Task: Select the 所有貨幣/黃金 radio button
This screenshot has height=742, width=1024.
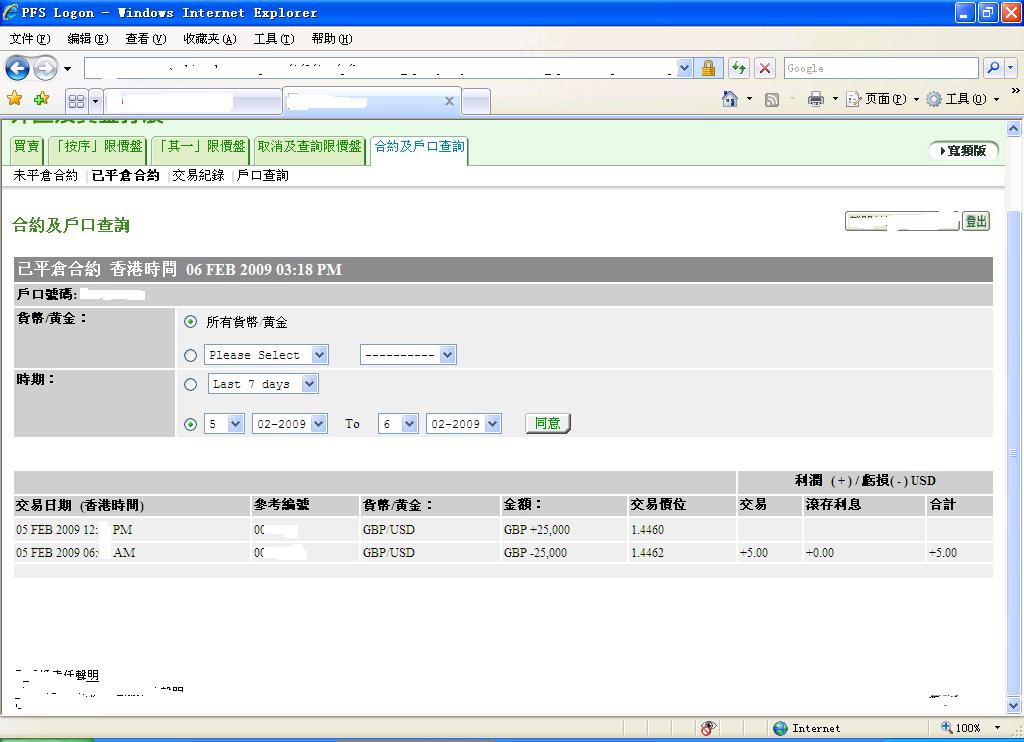Action: (x=191, y=322)
